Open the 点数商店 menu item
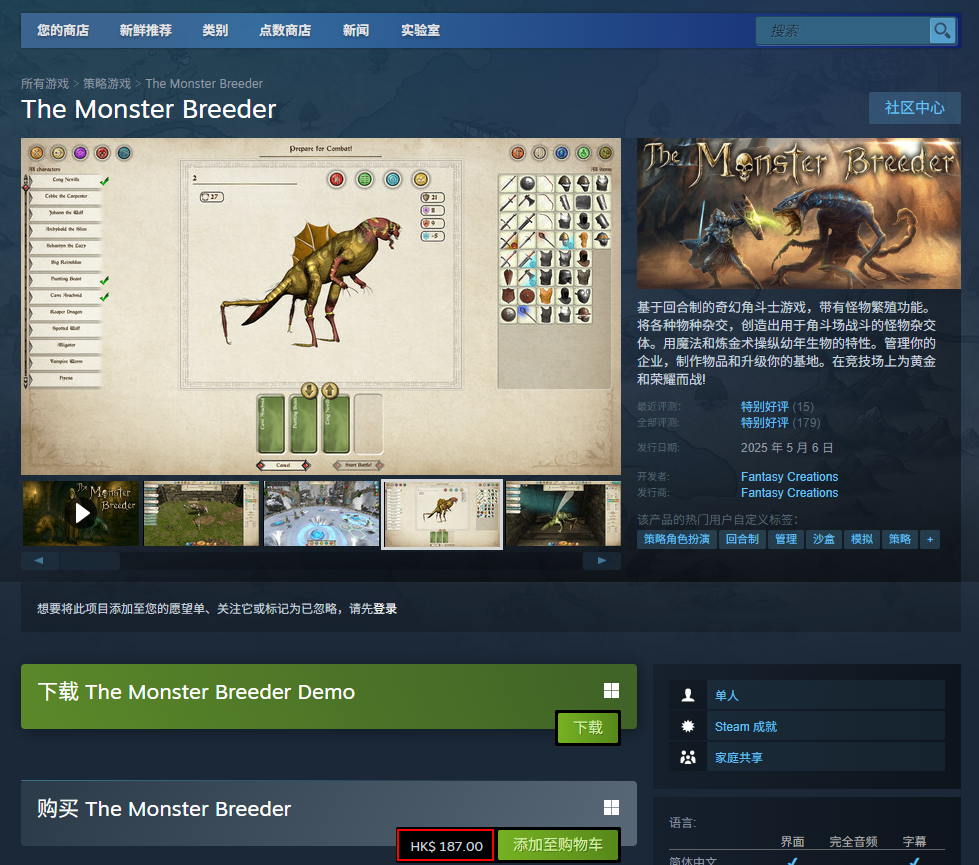 point(283,30)
